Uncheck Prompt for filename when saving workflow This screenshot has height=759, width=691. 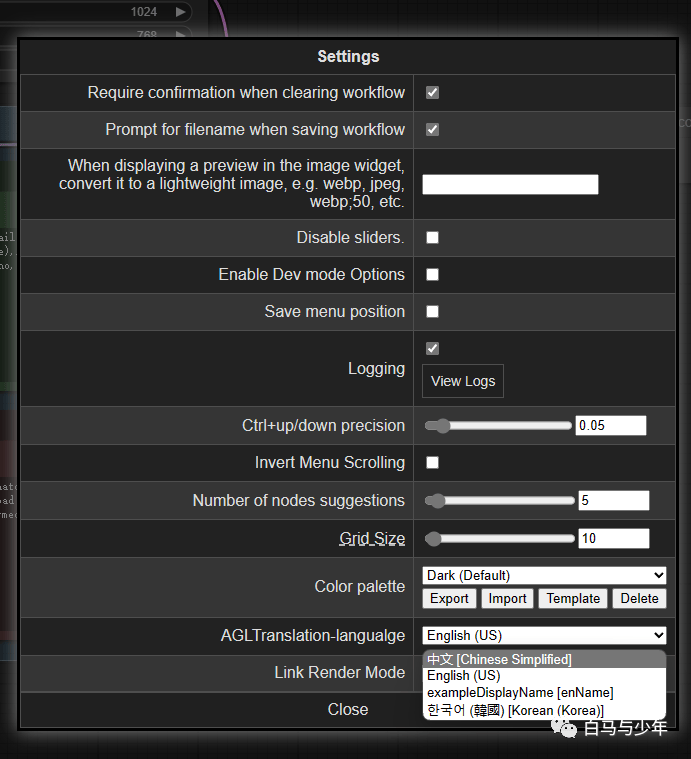[432, 130]
